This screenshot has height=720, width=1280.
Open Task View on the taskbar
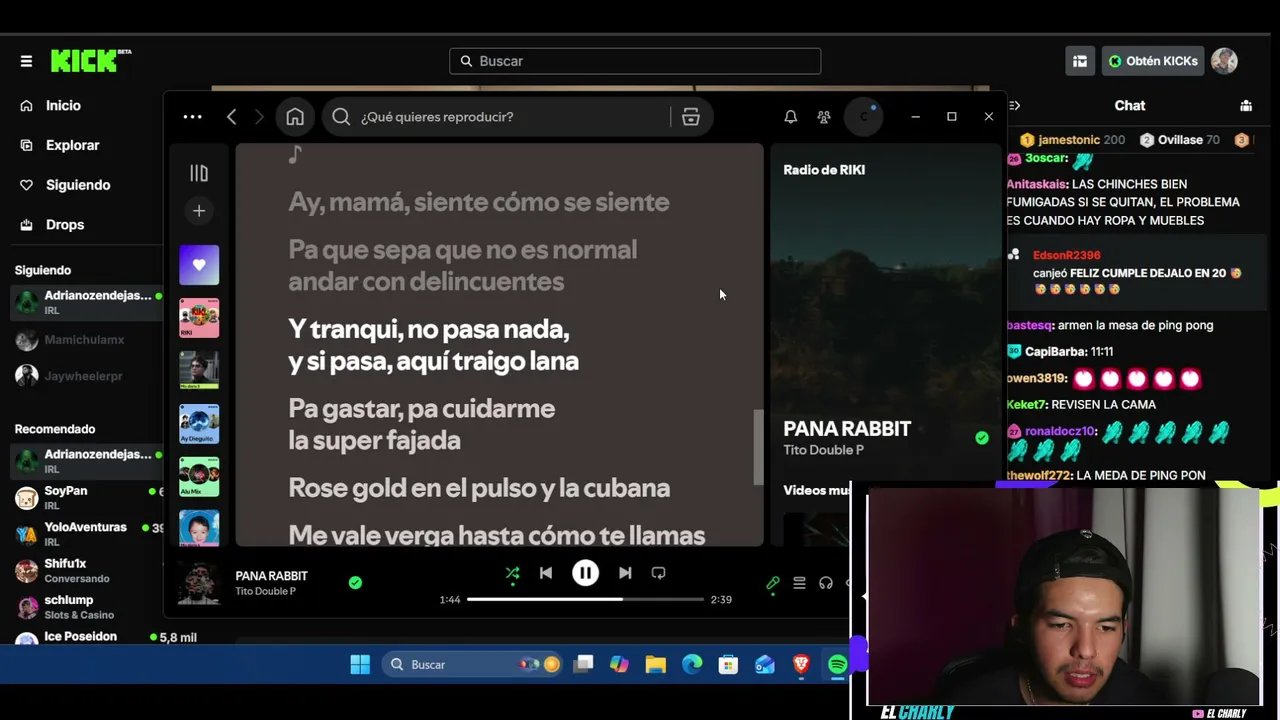[x=584, y=664]
